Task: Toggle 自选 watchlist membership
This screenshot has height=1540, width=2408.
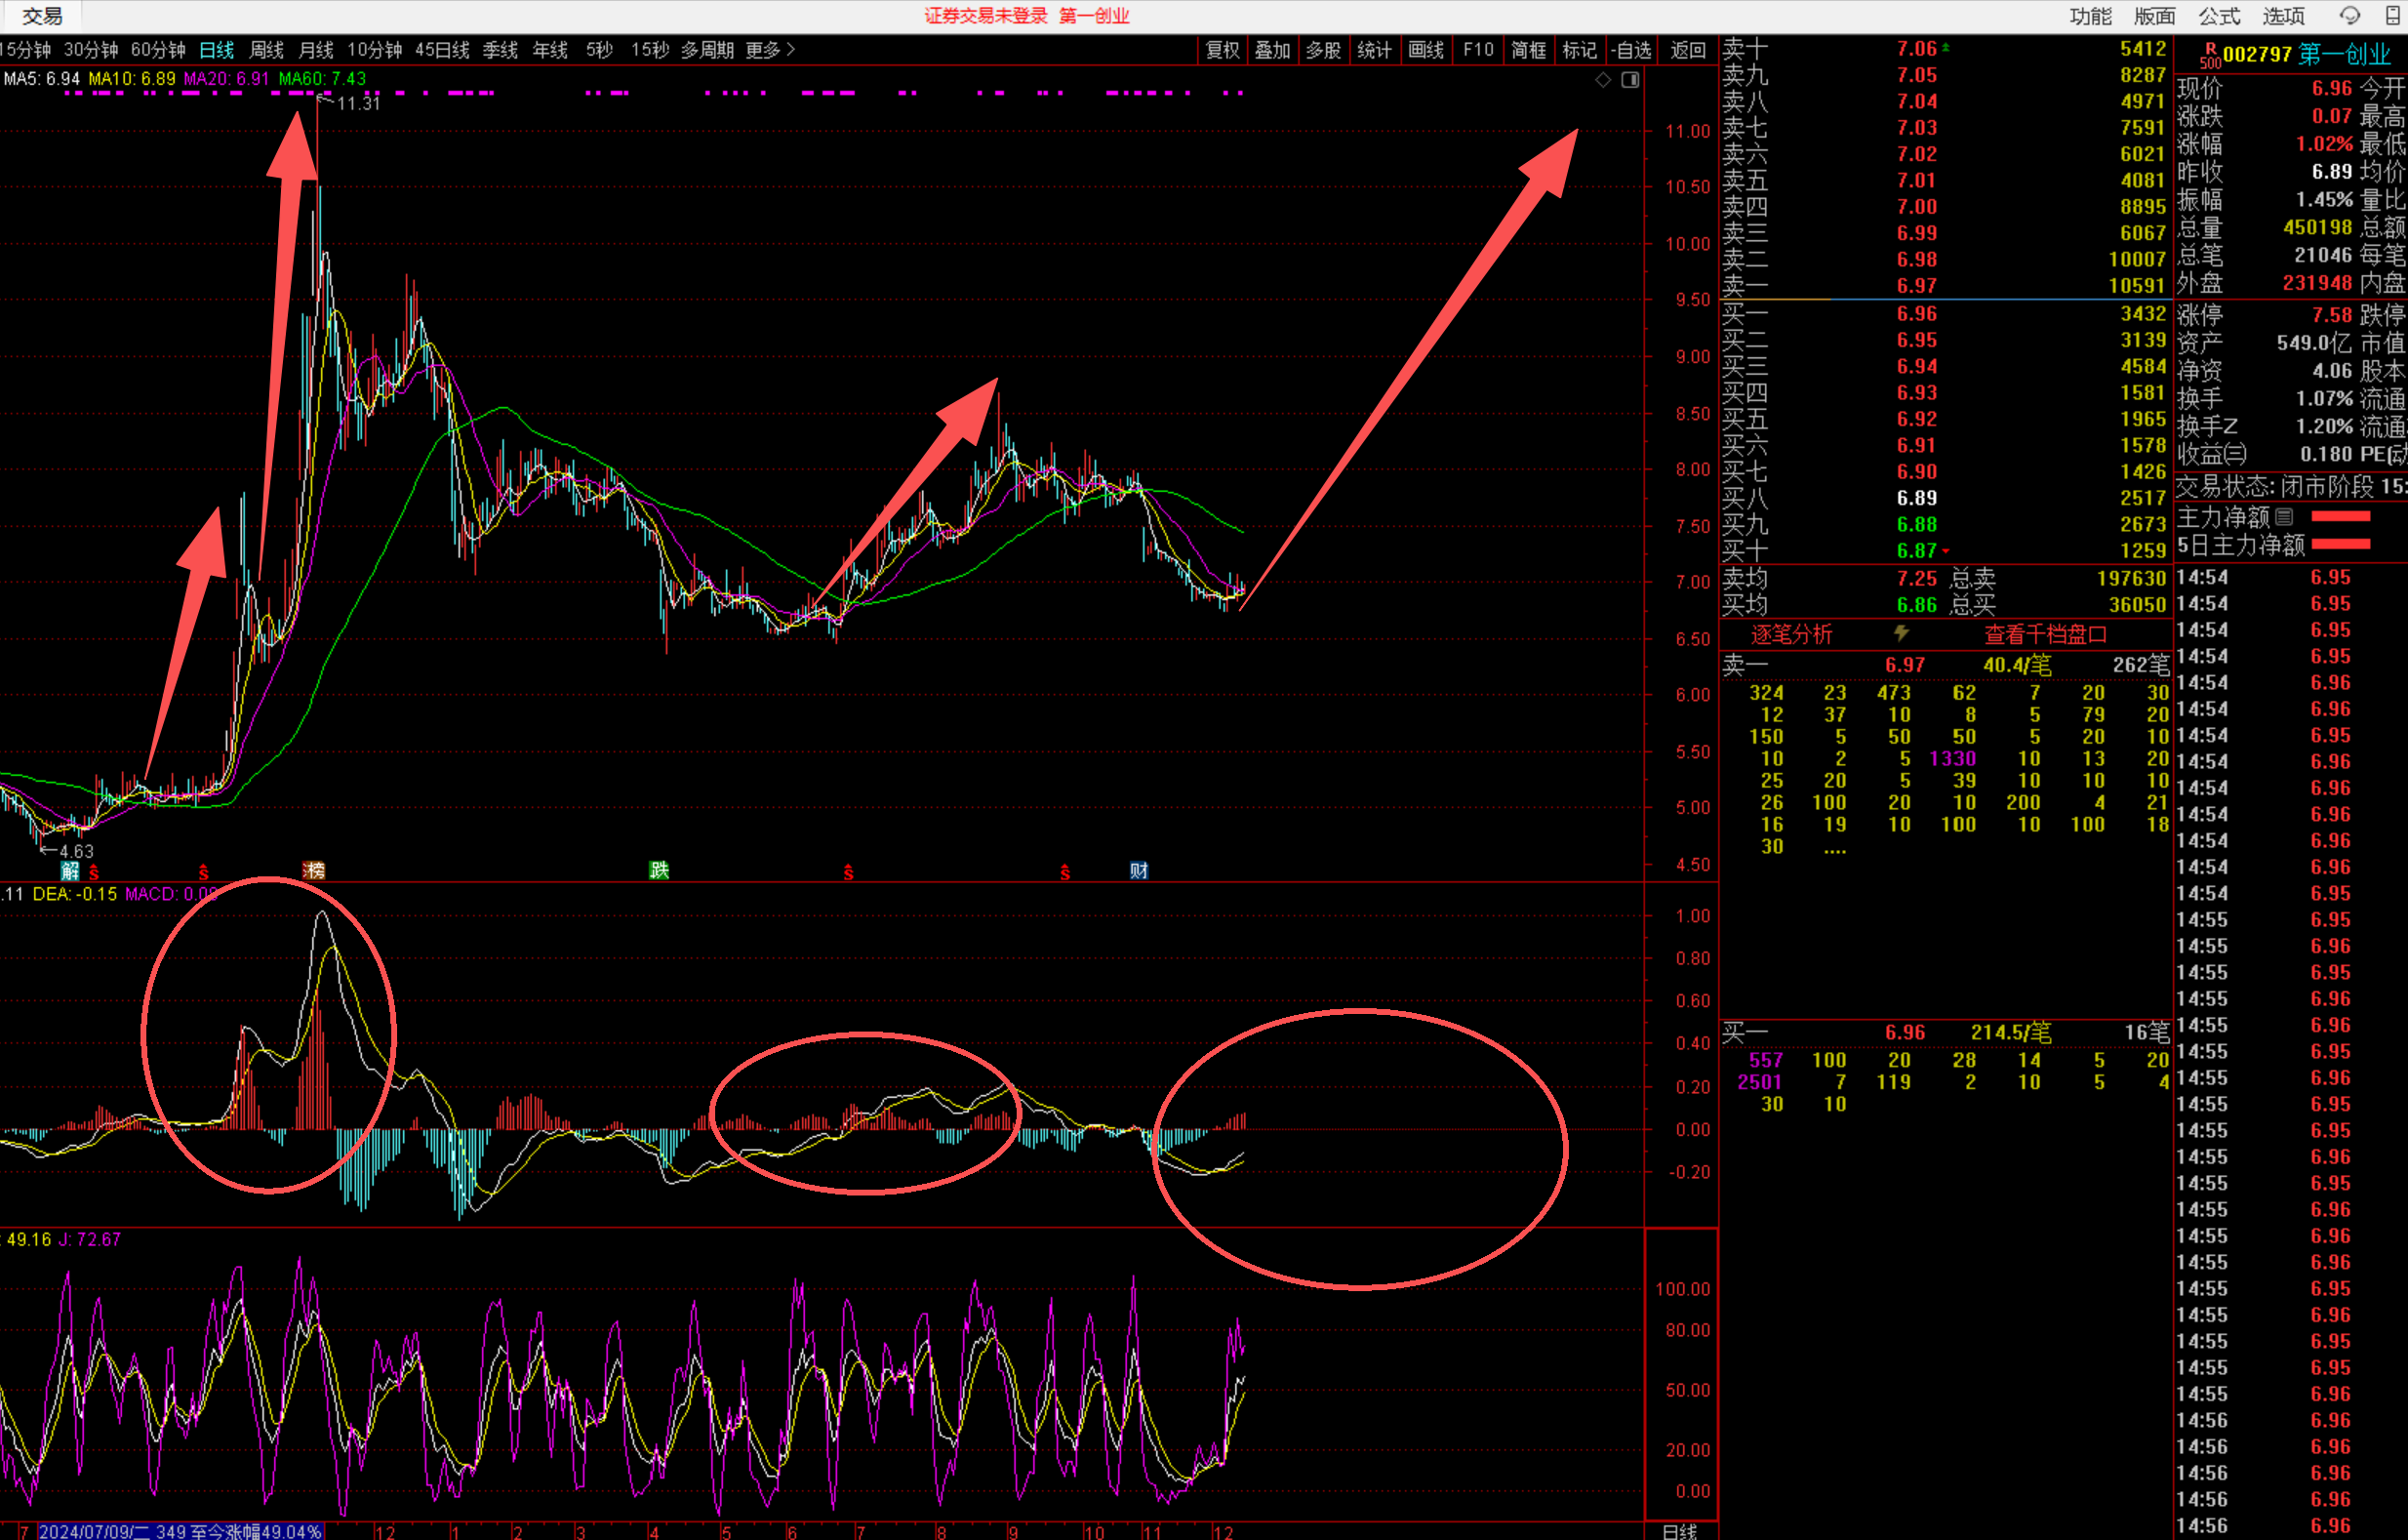Action: pyautogui.click(x=1631, y=50)
